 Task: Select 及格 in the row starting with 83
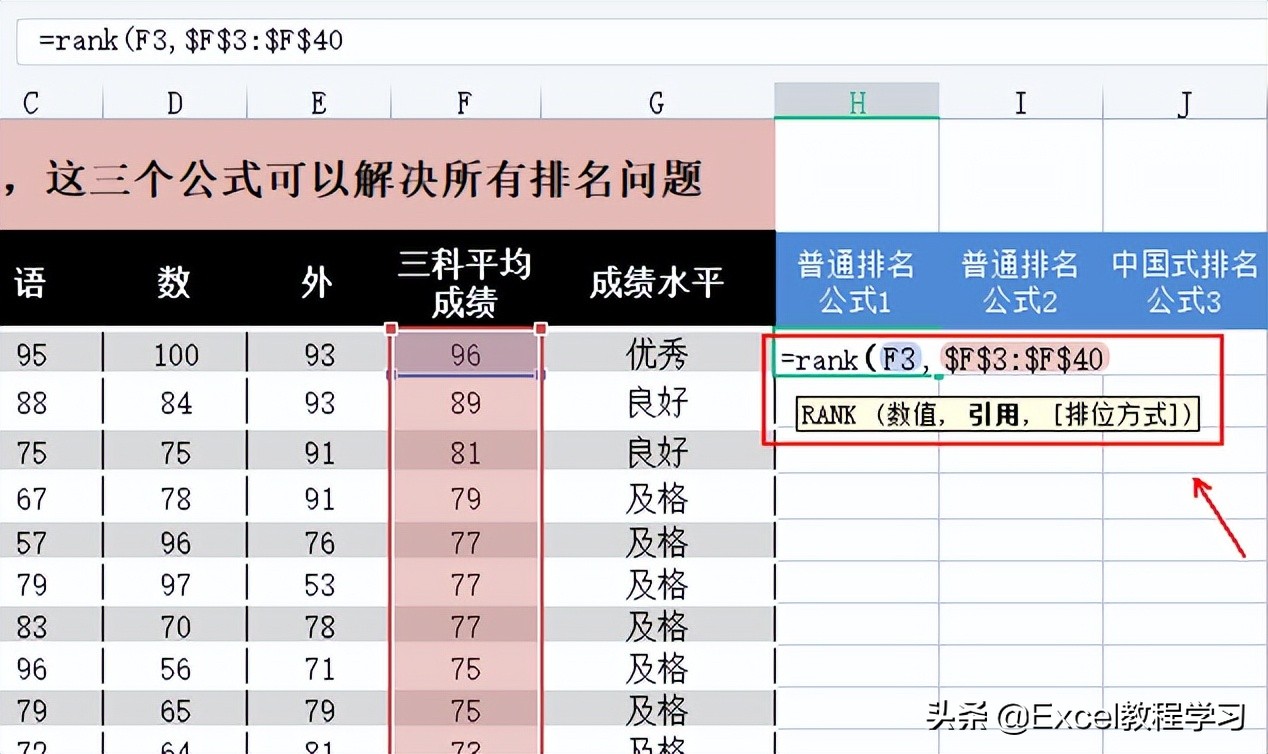point(657,626)
